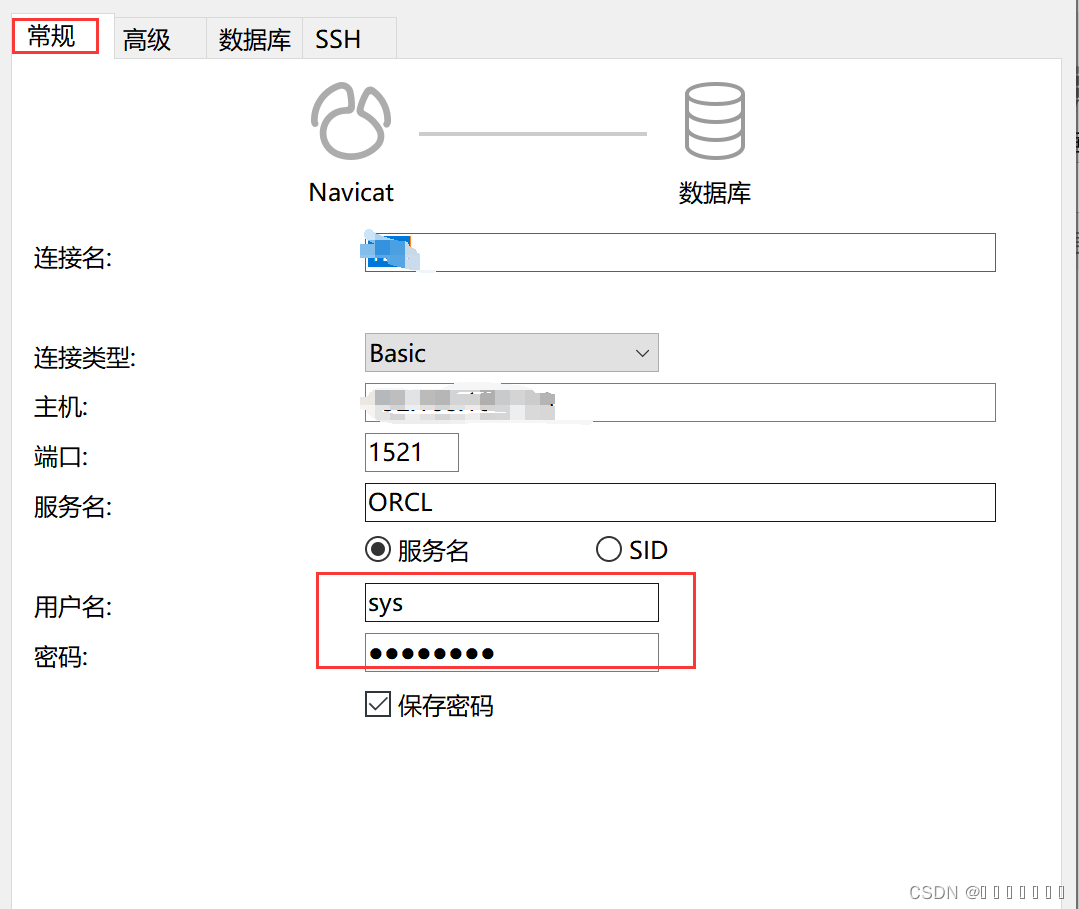This screenshot has height=909, width=1079.
Task: Open the 数据库 tab
Action: point(255,39)
